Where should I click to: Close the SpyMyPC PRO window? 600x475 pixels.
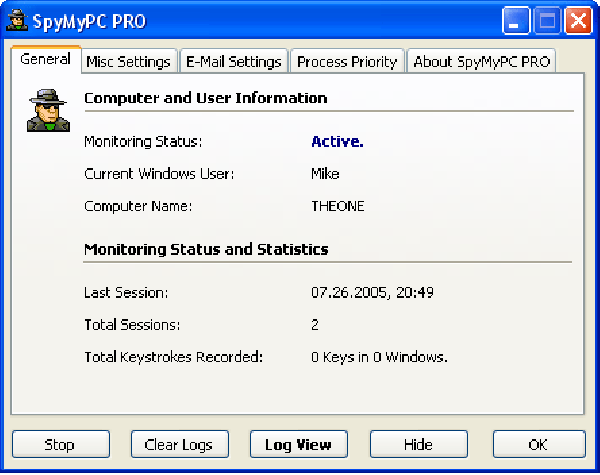pos(578,20)
